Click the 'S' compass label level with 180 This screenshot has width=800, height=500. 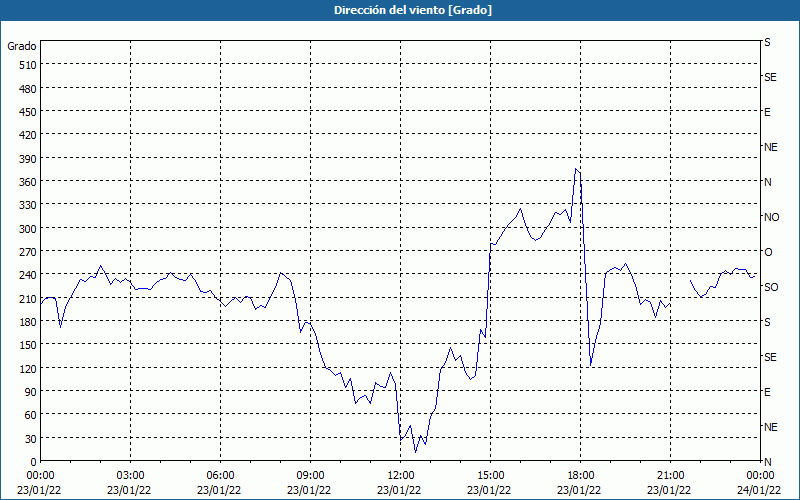[767, 322]
